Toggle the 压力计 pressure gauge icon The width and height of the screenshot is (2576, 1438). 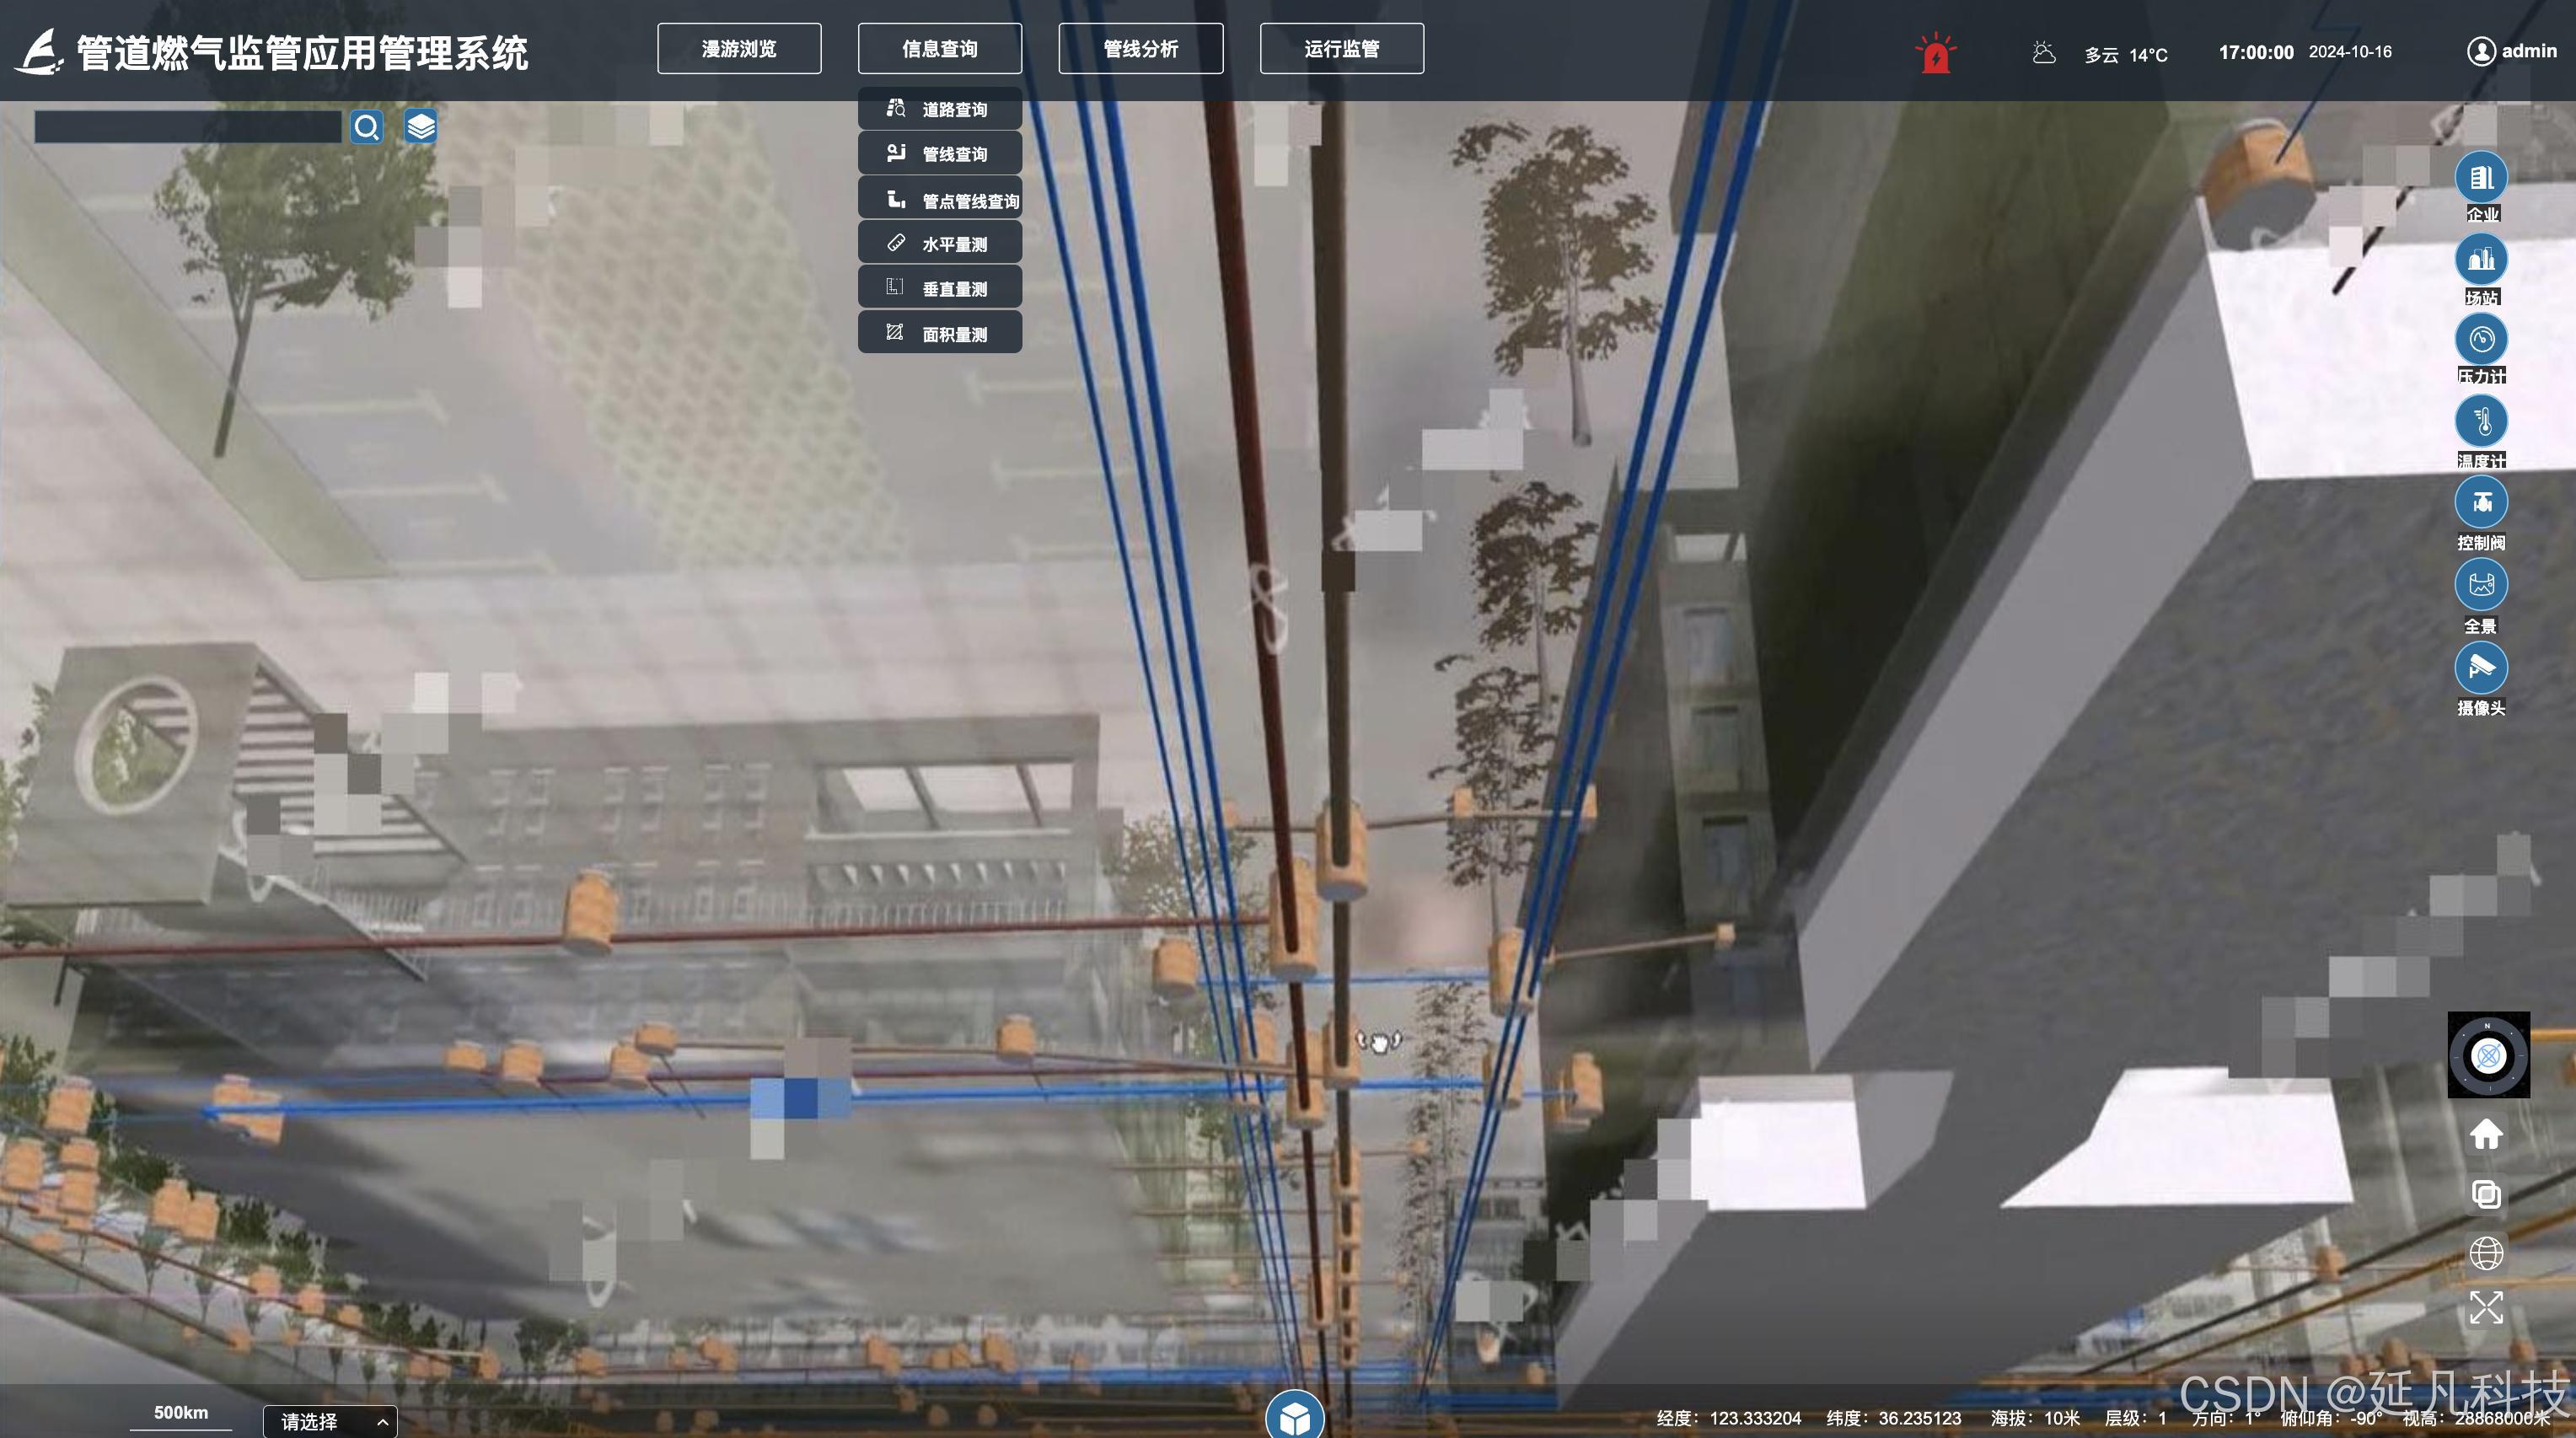(x=2481, y=340)
